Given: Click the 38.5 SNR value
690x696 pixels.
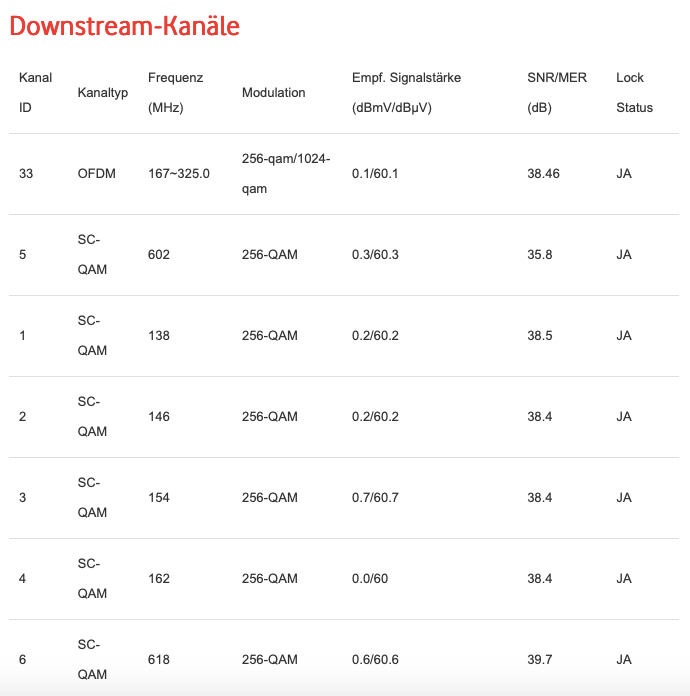Looking at the screenshot, I should click(540, 336).
